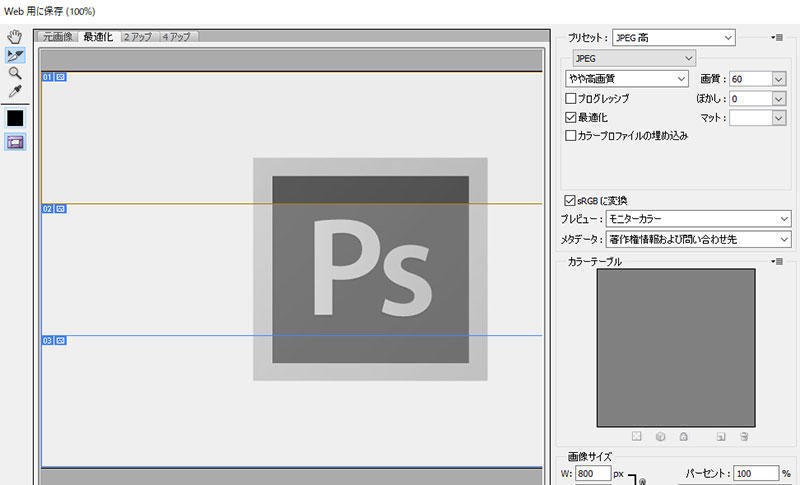Uncheck the 最適化 checkbox

pos(571,117)
